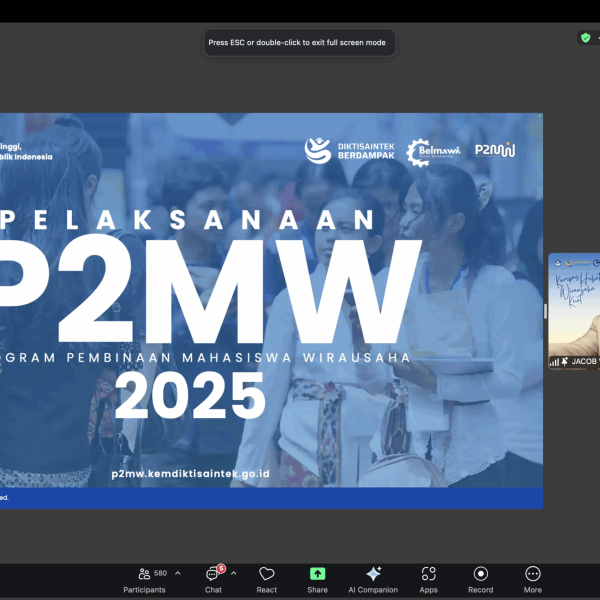Click the PELAKSANAAN heading text

[188, 220]
